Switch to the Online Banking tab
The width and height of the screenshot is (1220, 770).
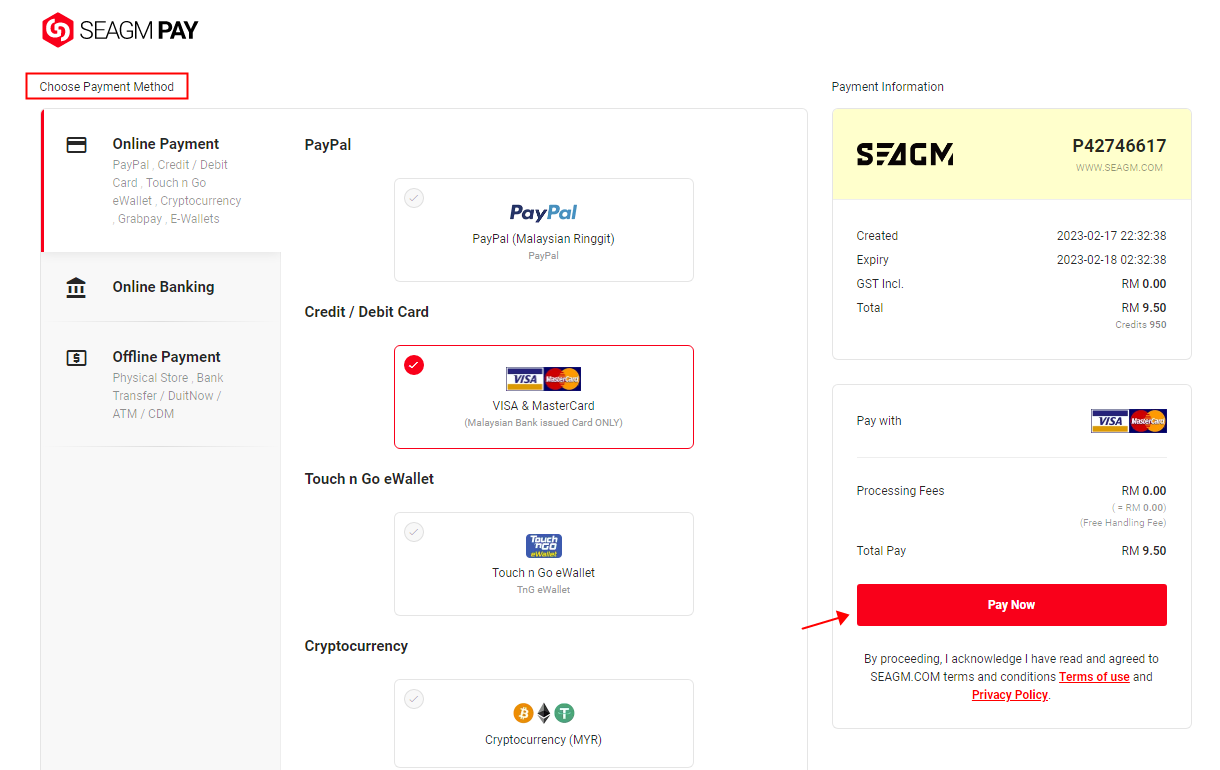[162, 287]
